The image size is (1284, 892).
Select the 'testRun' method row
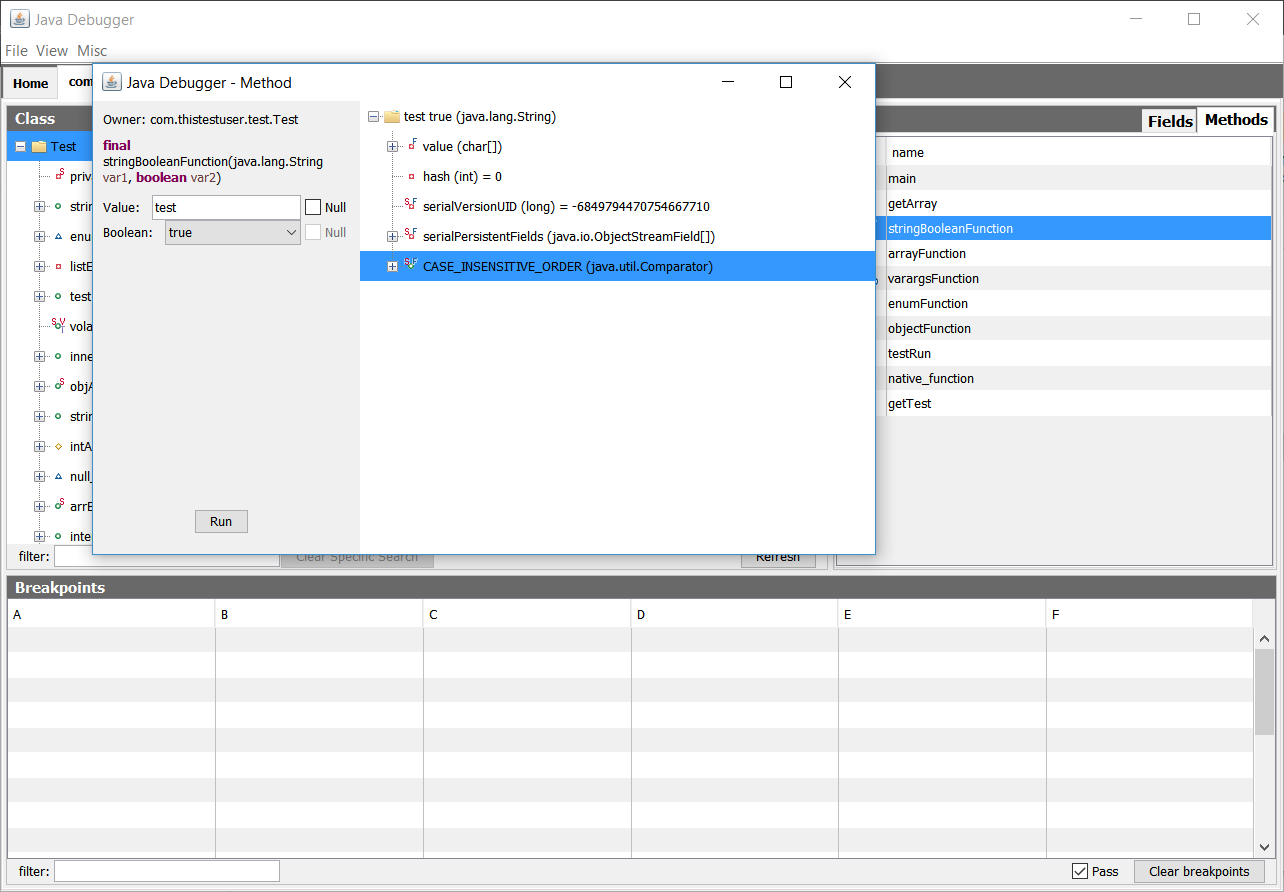click(1078, 353)
